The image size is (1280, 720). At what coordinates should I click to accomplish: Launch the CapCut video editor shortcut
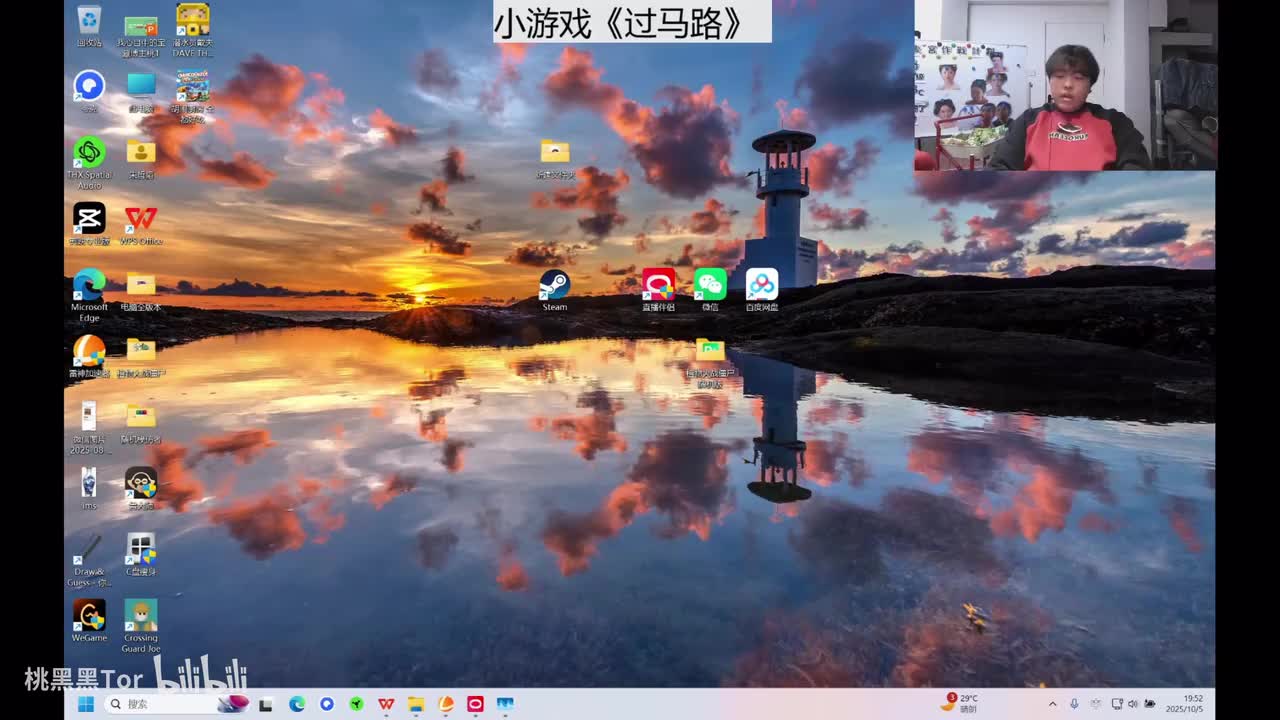(89, 223)
